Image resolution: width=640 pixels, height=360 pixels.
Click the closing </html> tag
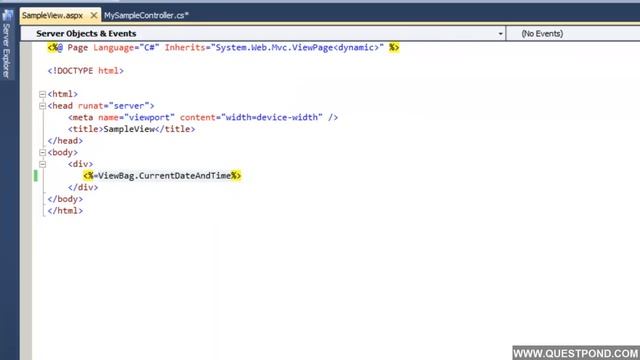coord(65,211)
